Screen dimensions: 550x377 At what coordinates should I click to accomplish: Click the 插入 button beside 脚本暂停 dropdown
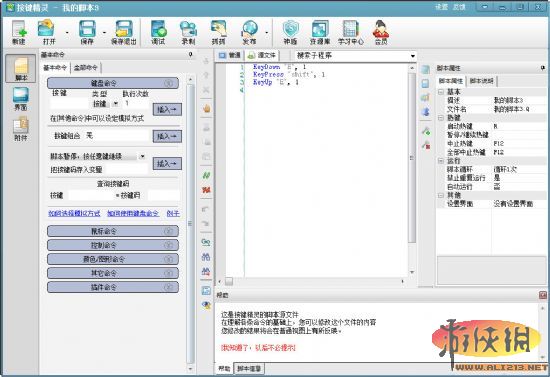(167, 163)
